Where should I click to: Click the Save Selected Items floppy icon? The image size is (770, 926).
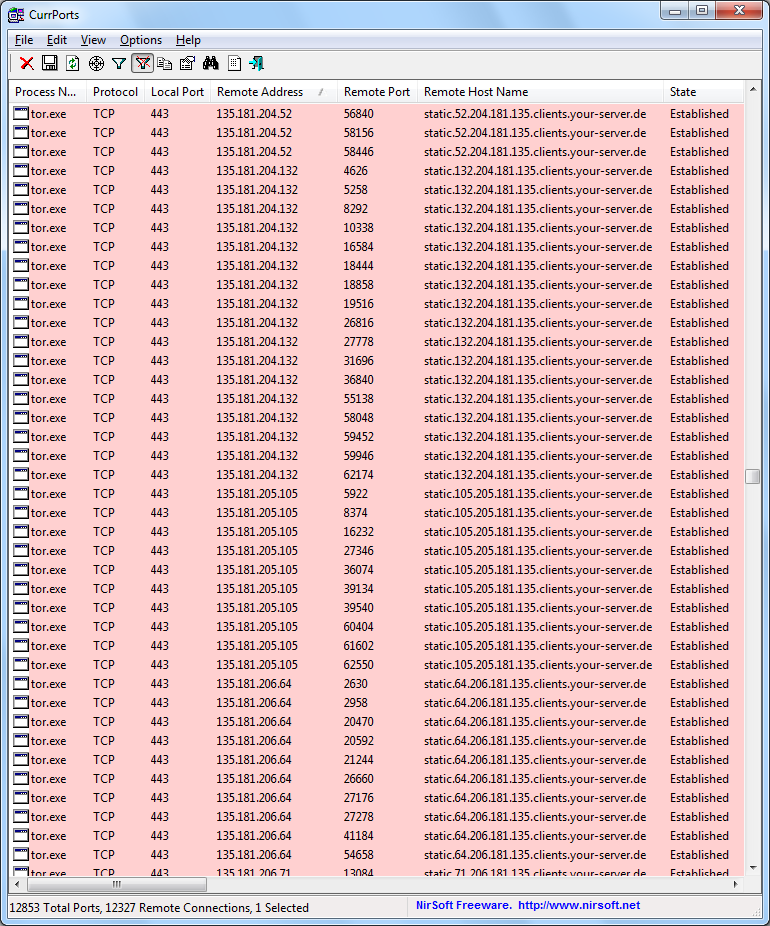point(50,63)
